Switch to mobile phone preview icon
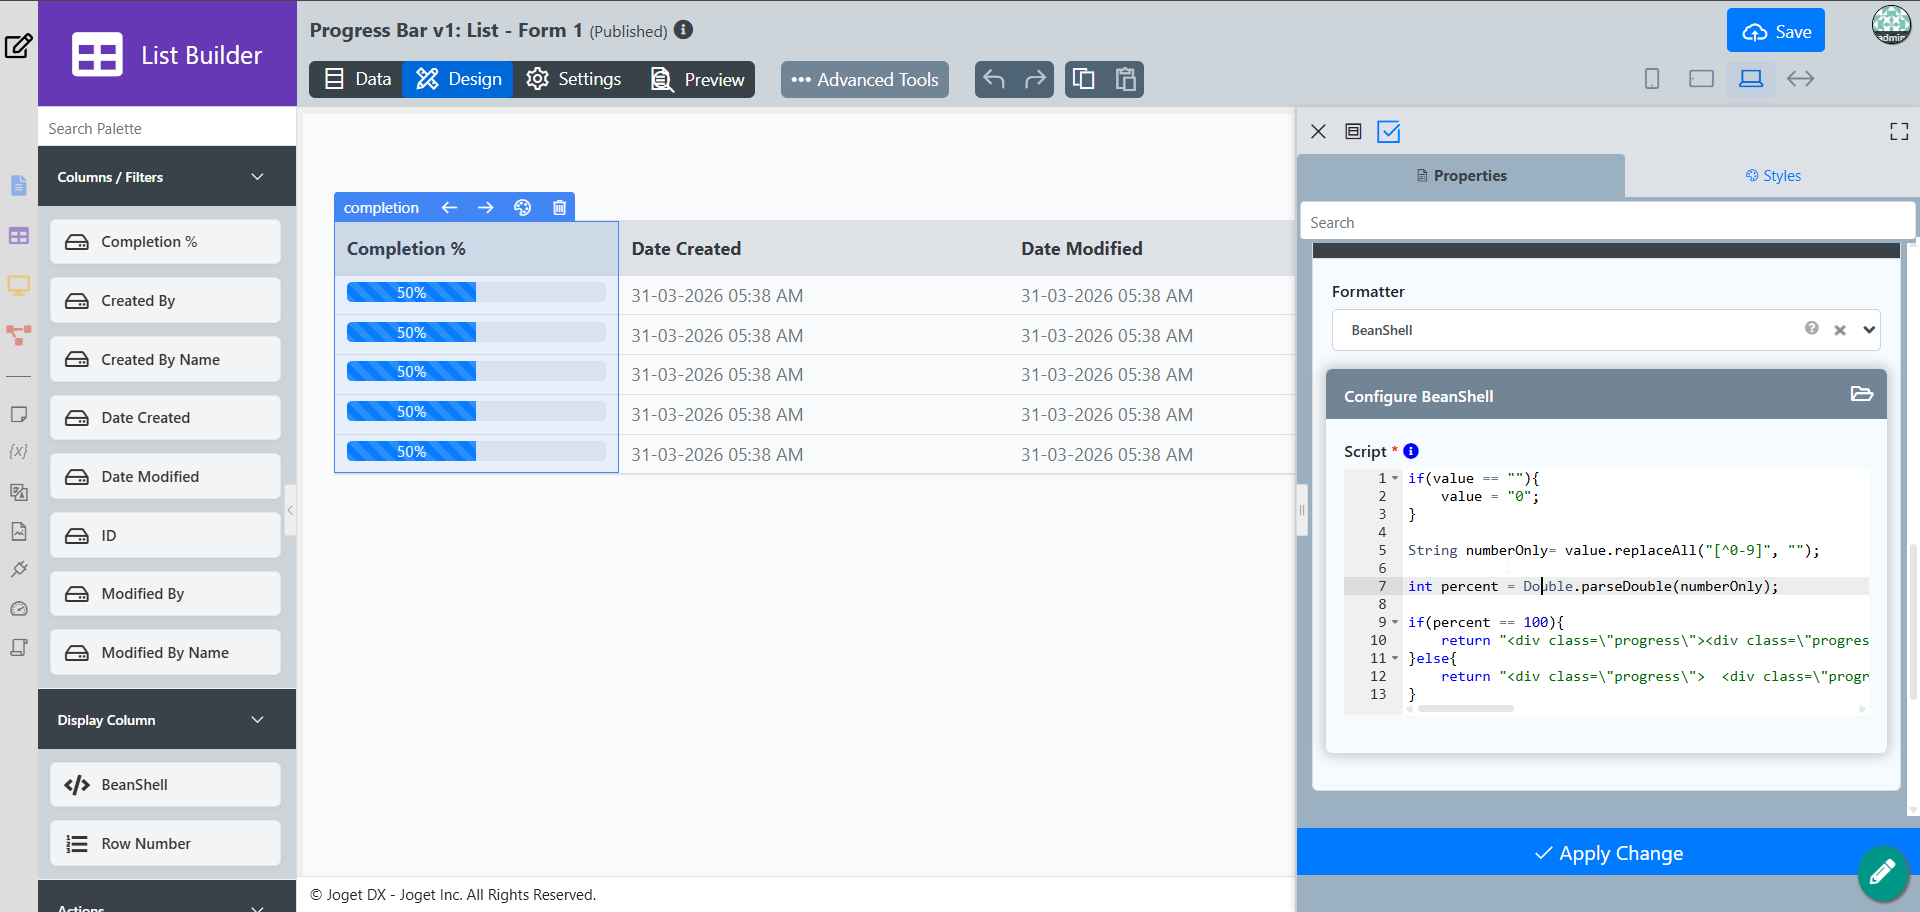The image size is (1920, 912). (x=1652, y=78)
